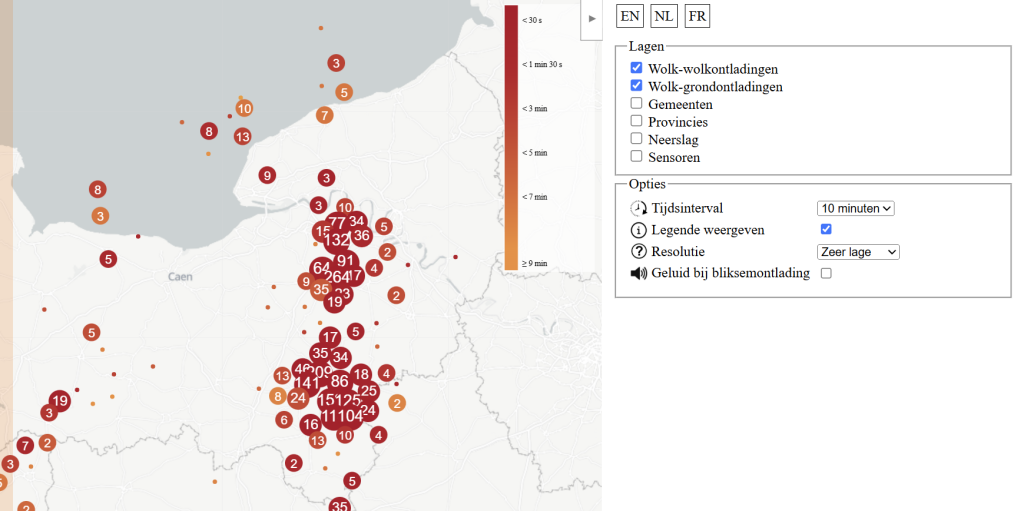The image size is (1024, 511).
Task: Switch language to FR
Action: (697, 16)
